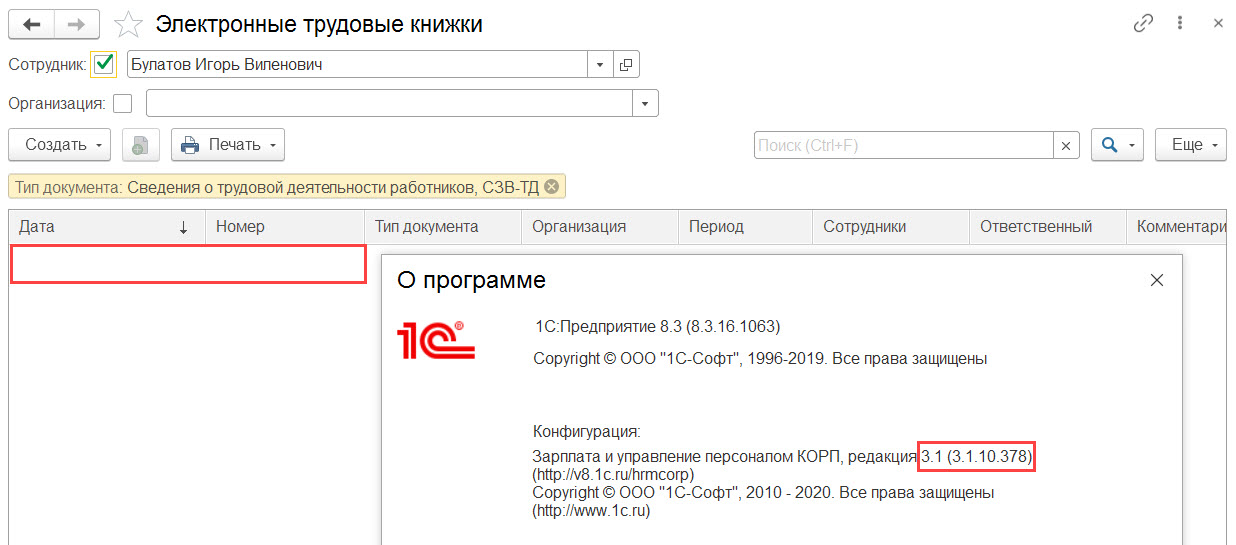Sort by the Дата column header
The height and width of the screenshot is (545, 1236).
107,227
